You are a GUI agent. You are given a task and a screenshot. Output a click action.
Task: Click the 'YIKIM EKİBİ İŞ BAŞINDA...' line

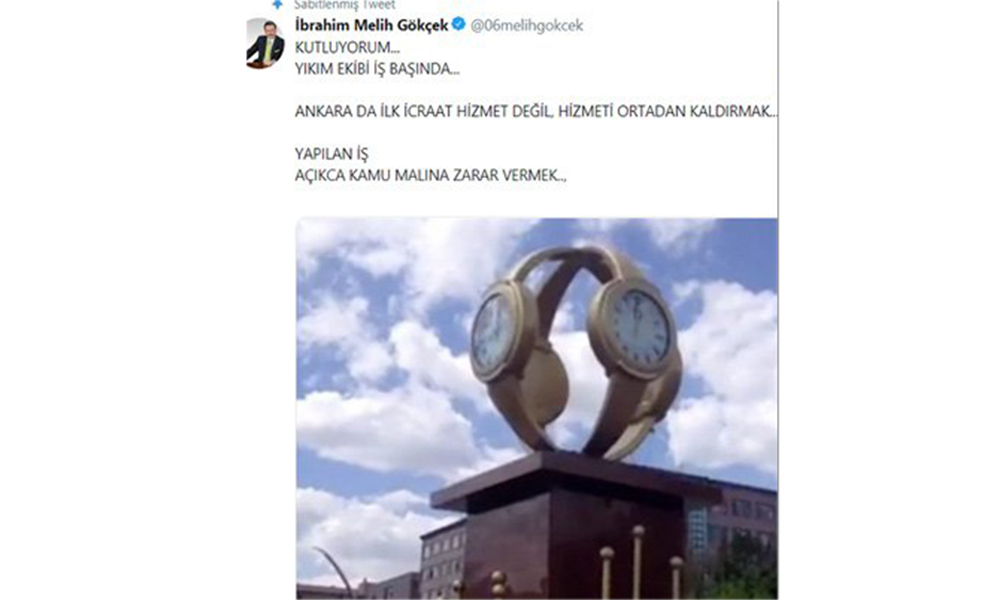coord(377,69)
